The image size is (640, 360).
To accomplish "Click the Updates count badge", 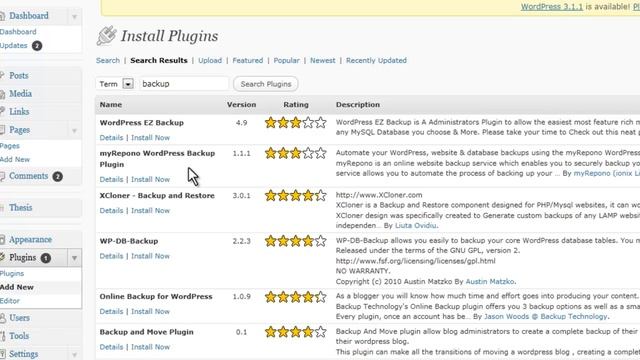I will tap(37, 46).
